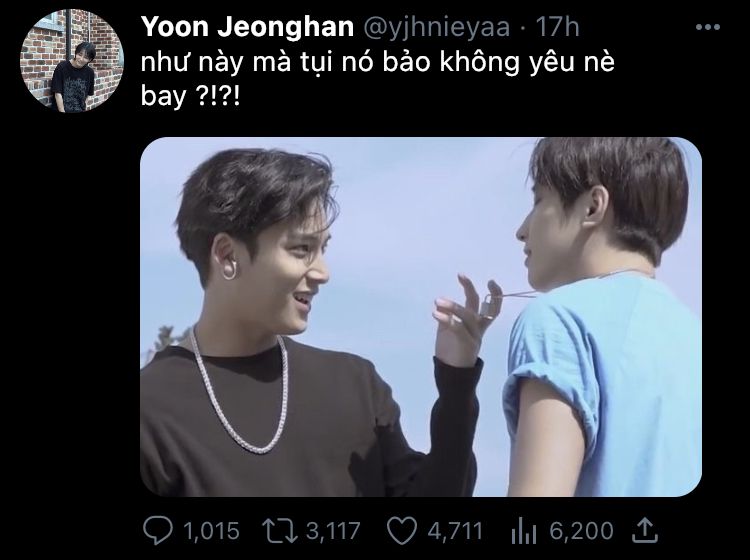Click the share upload arrow icon
750x560 pixels.
[645, 530]
